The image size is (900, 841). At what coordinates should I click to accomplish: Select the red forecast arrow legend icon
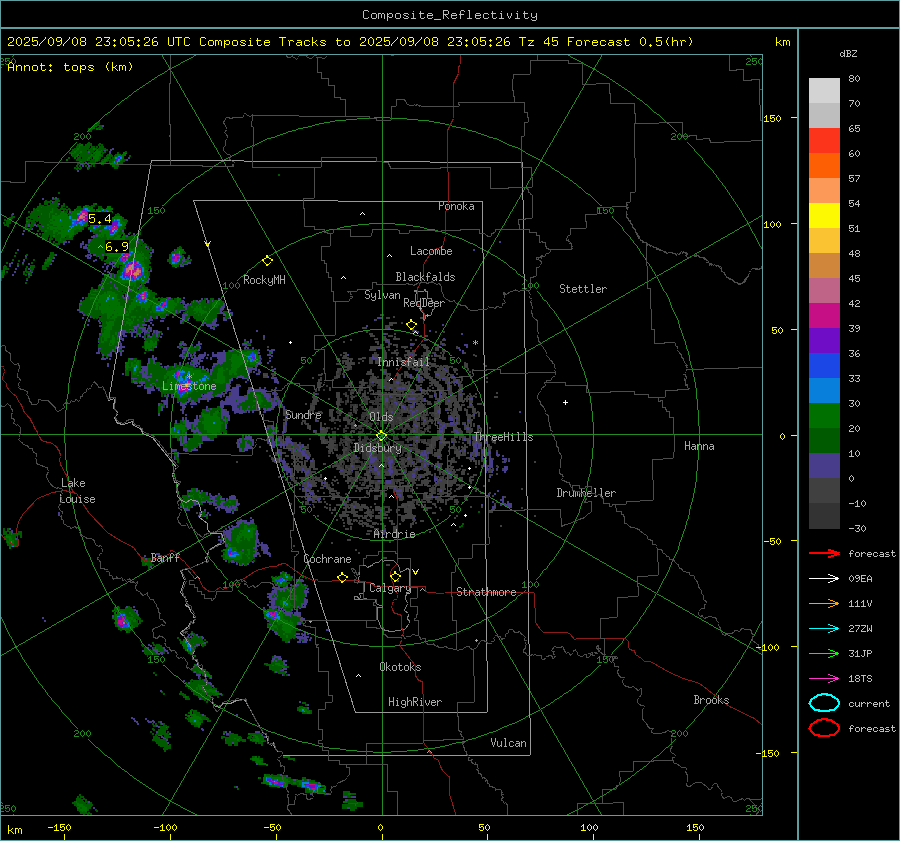tap(824, 553)
